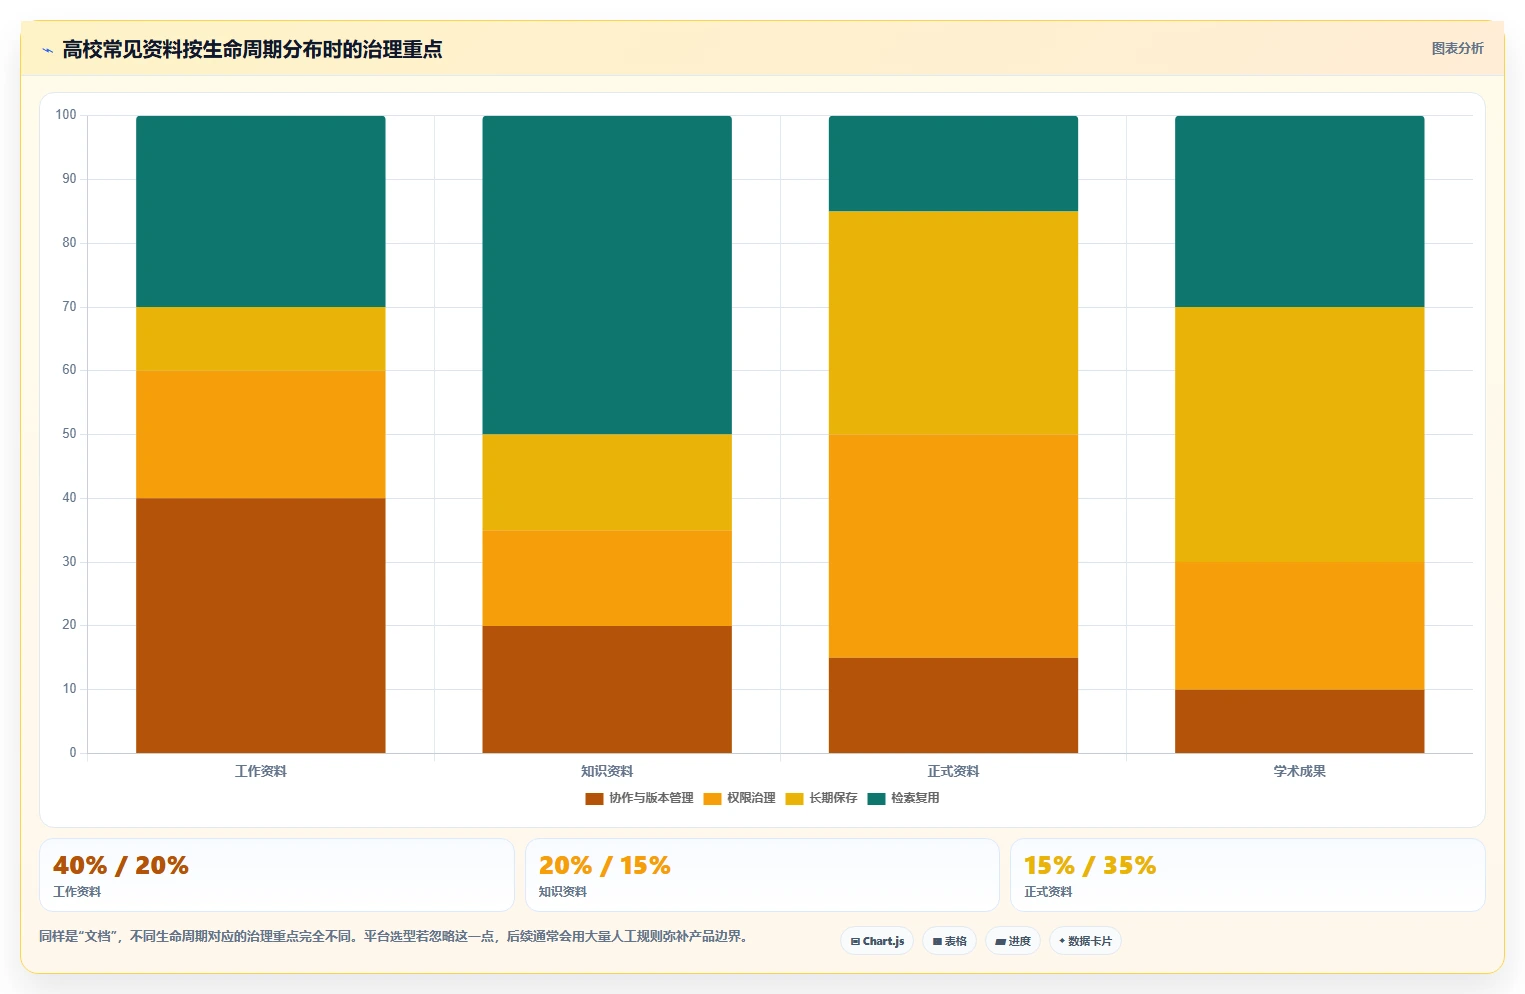Select the teal segment of the 学术成果 bar

1299,211
